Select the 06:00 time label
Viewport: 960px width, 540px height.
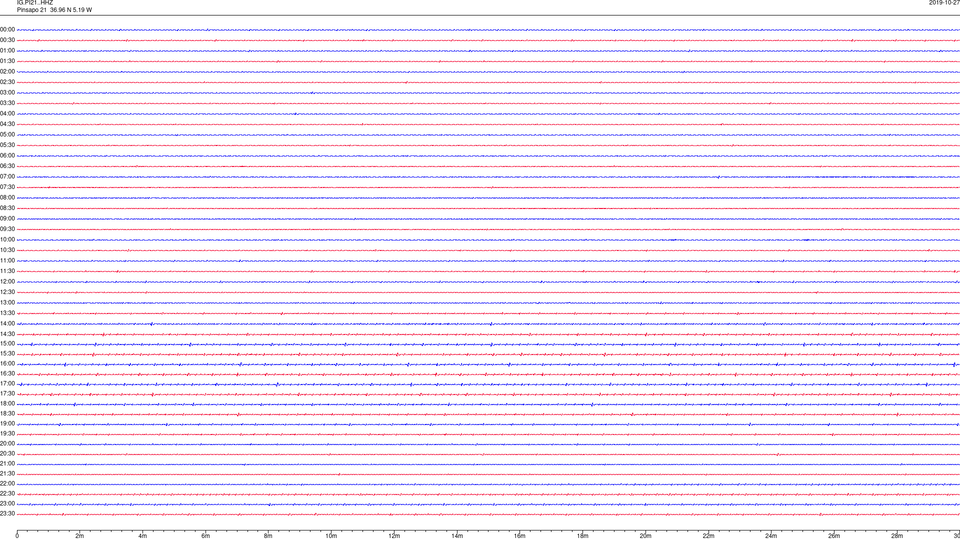7,156
